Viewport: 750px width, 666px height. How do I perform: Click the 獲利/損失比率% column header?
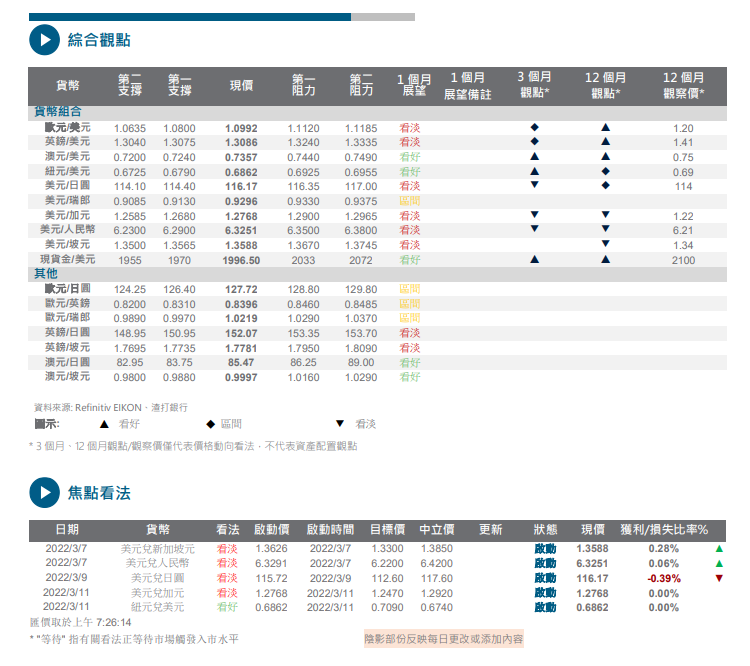point(664,530)
